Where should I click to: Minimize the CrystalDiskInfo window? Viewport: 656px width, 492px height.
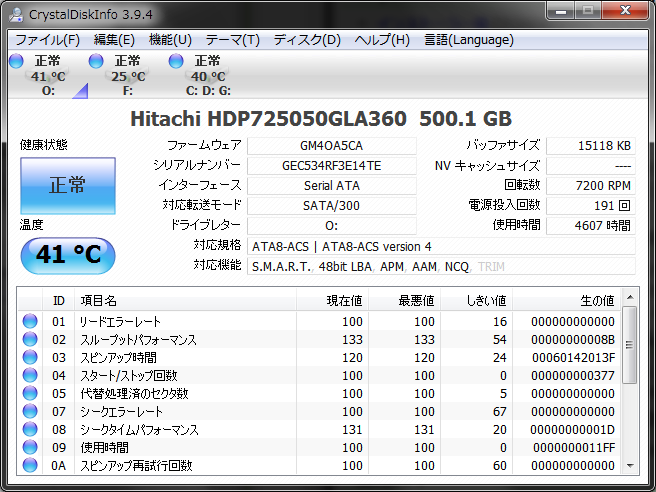[561, 10]
